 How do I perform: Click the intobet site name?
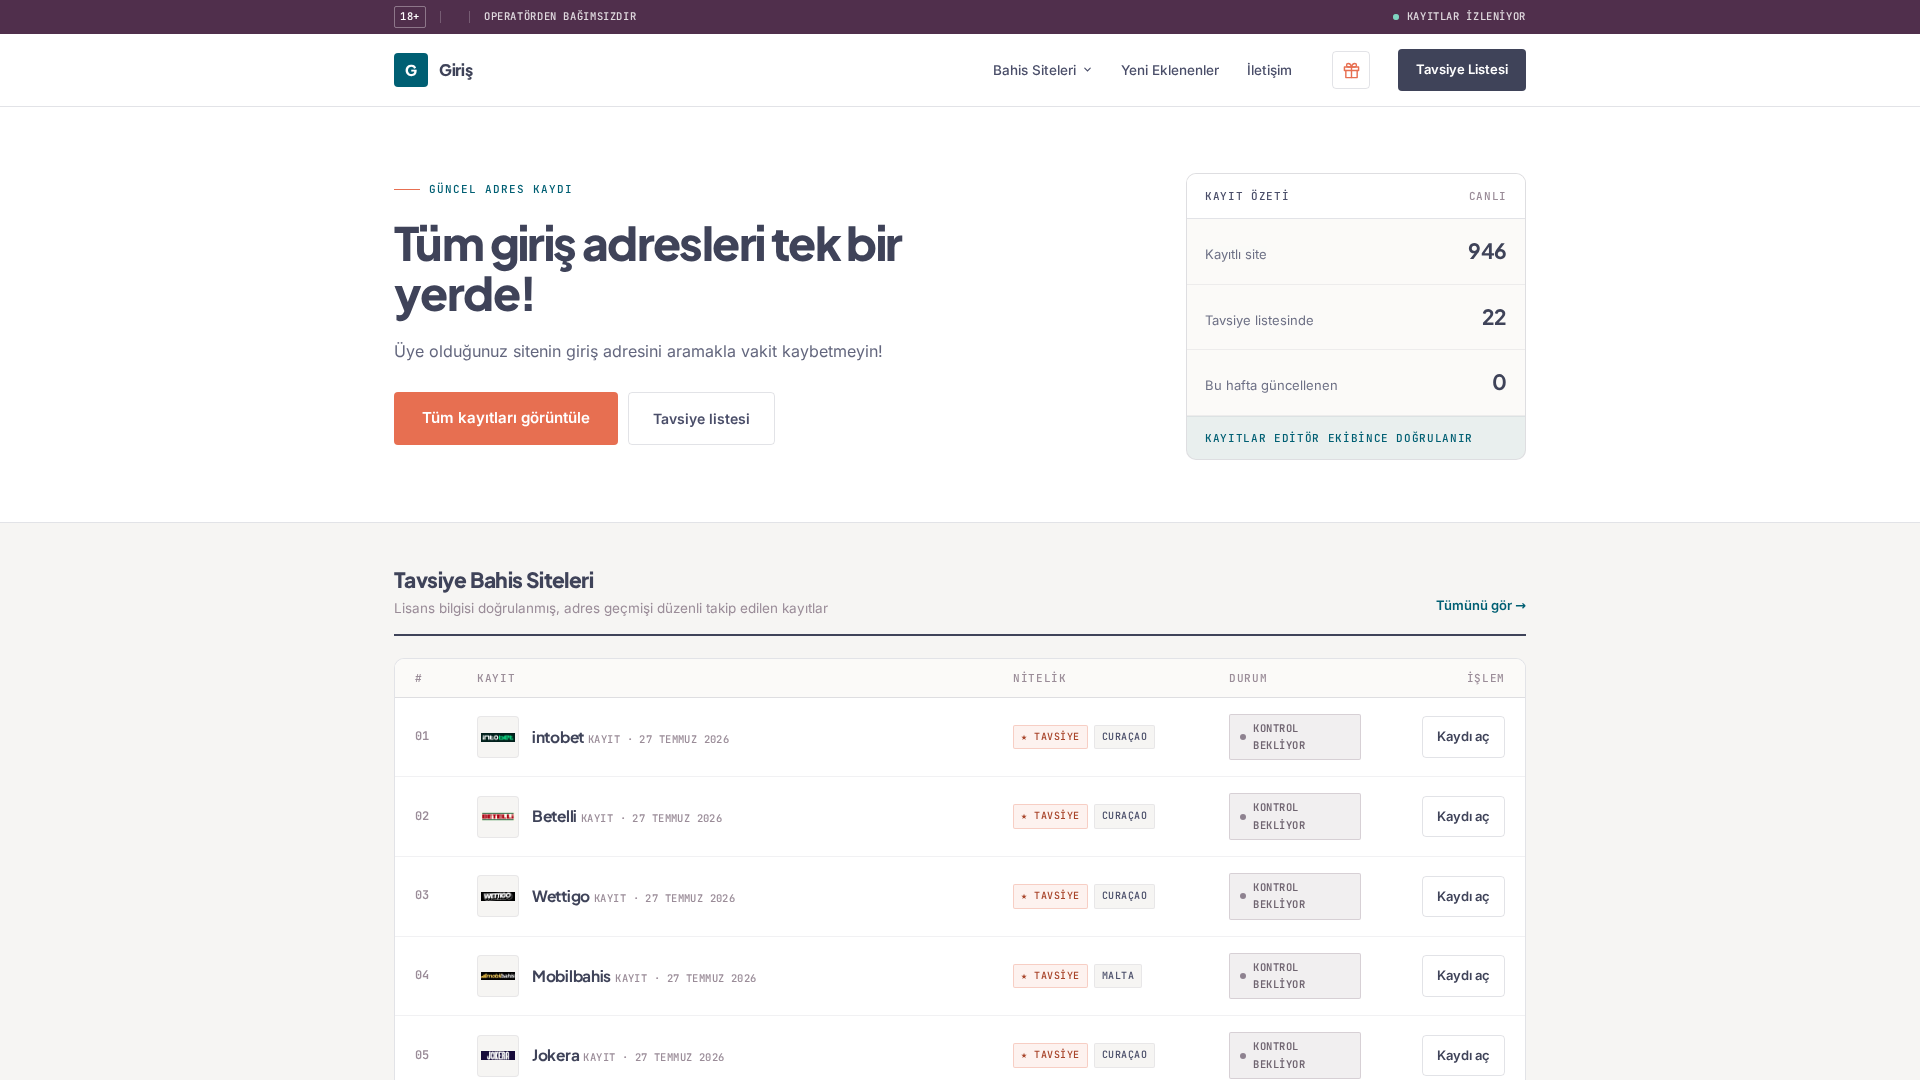[x=558, y=737]
